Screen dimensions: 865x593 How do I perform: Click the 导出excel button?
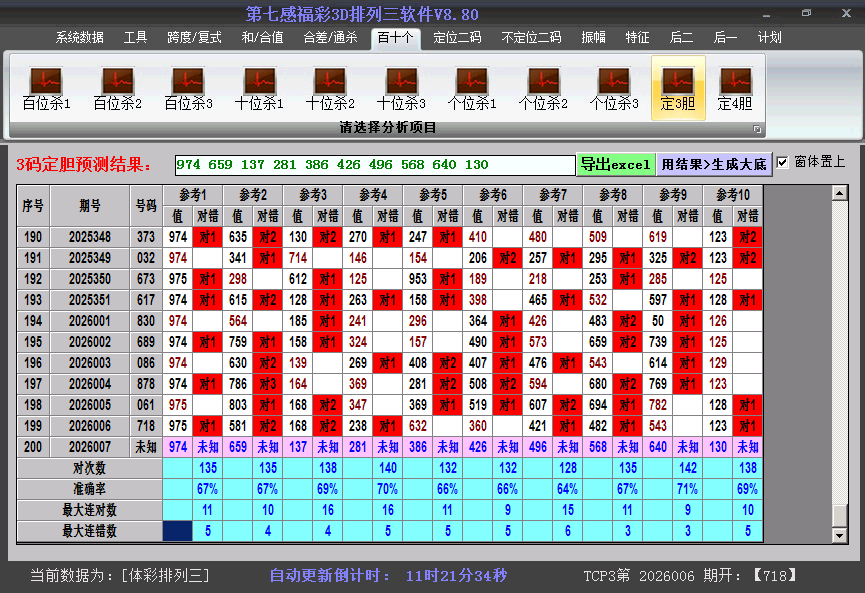pos(615,164)
